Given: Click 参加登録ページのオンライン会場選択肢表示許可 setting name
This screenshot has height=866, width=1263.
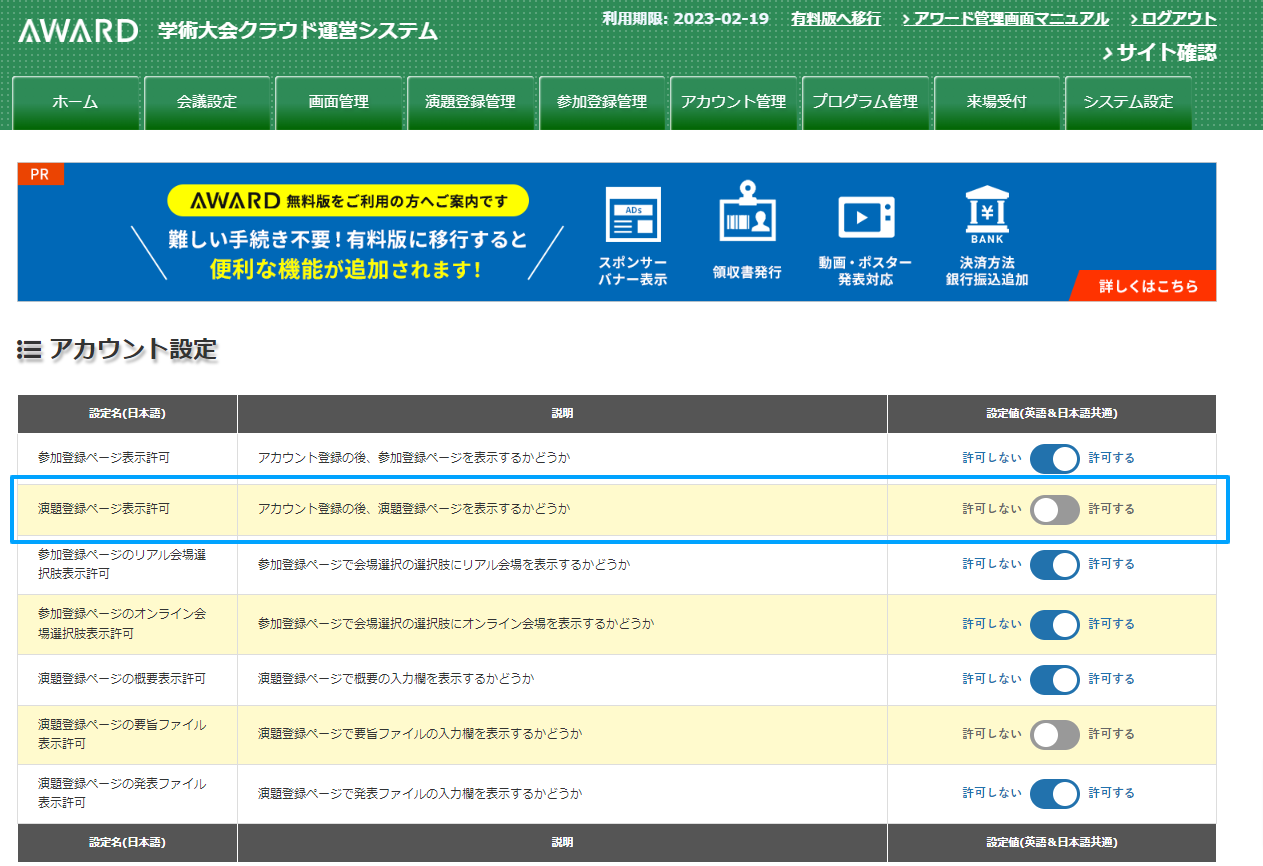Looking at the screenshot, I should click(x=122, y=624).
